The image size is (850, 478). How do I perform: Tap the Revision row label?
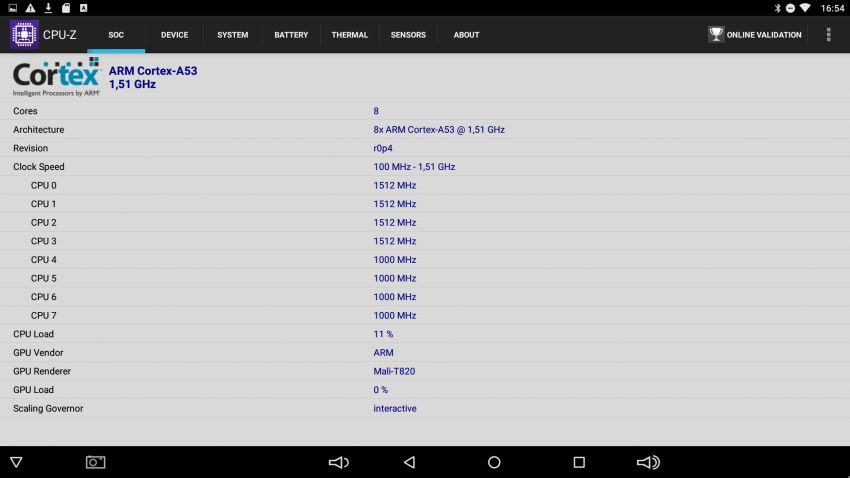30,148
